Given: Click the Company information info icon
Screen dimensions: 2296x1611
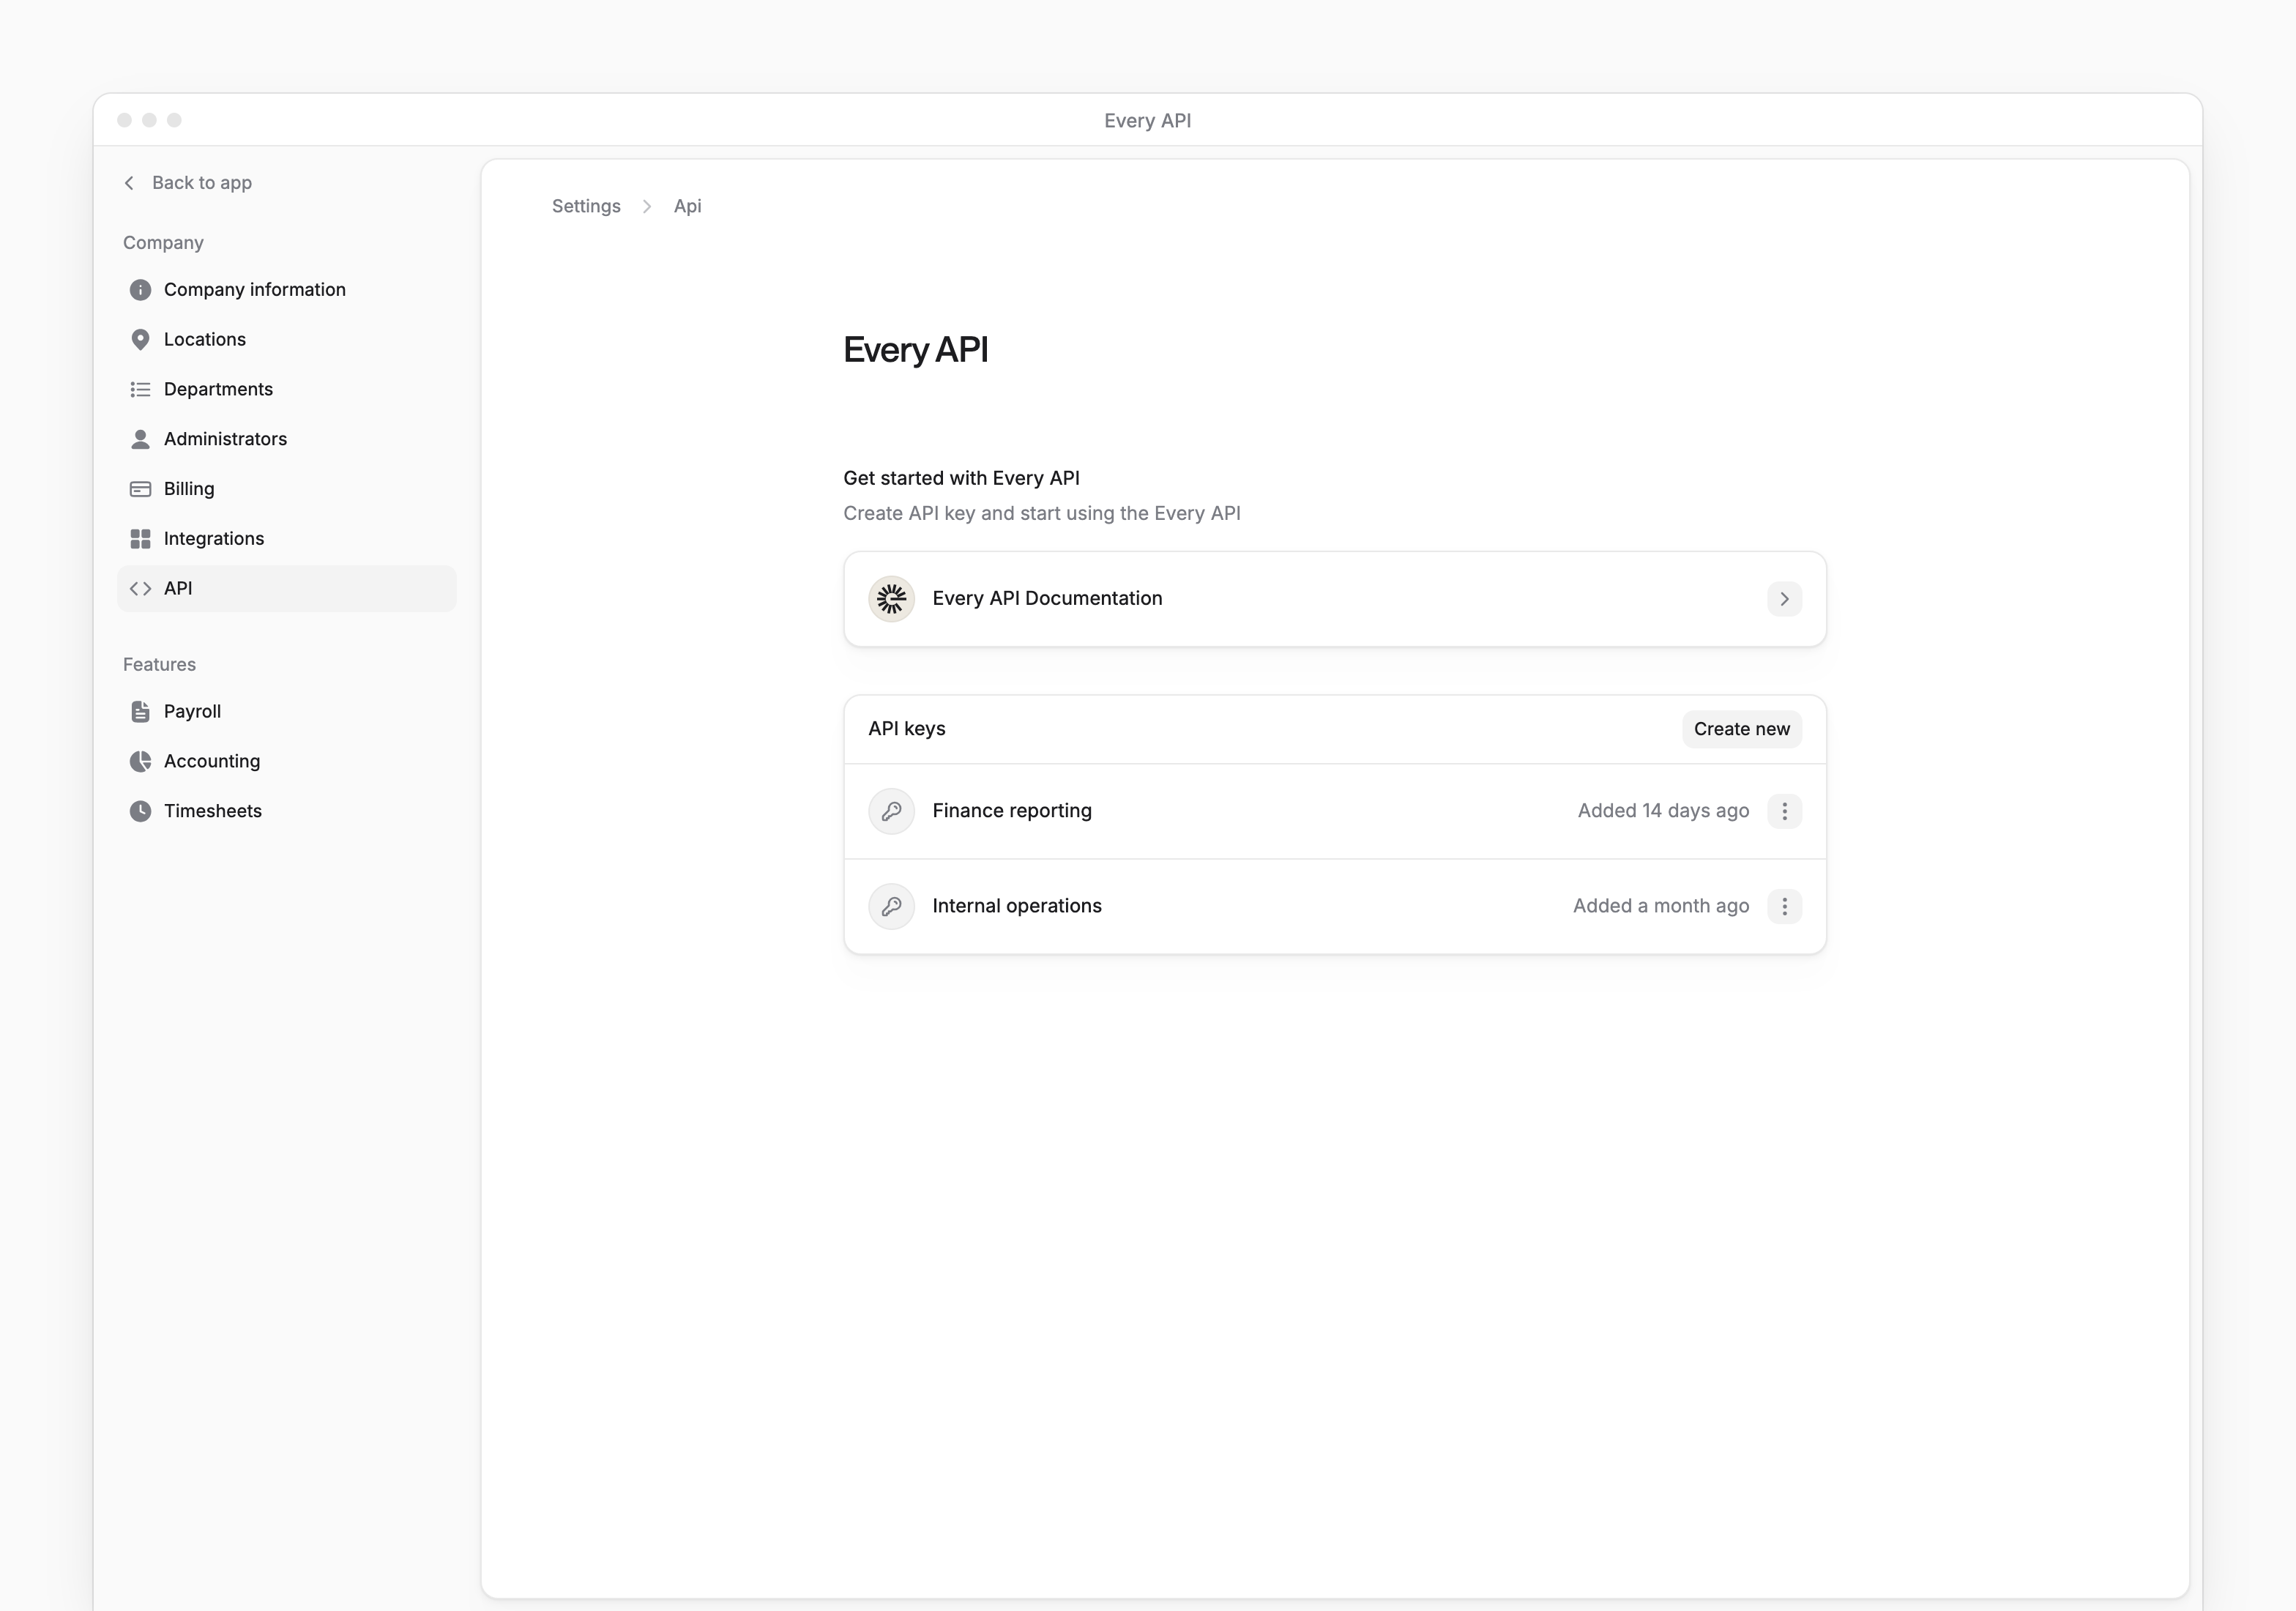Looking at the screenshot, I should [140, 290].
